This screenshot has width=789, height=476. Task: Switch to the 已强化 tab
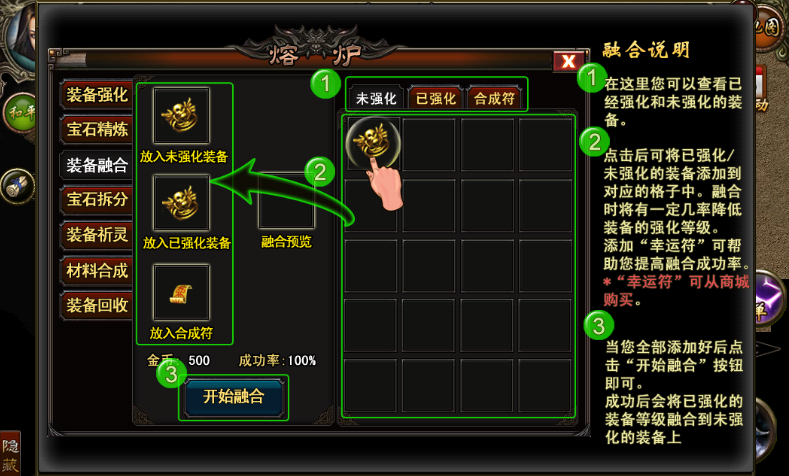436,98
